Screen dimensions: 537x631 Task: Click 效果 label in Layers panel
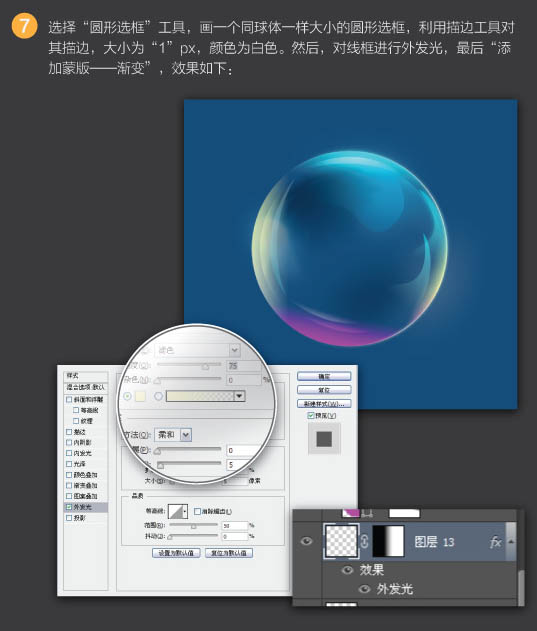point(372,570)
